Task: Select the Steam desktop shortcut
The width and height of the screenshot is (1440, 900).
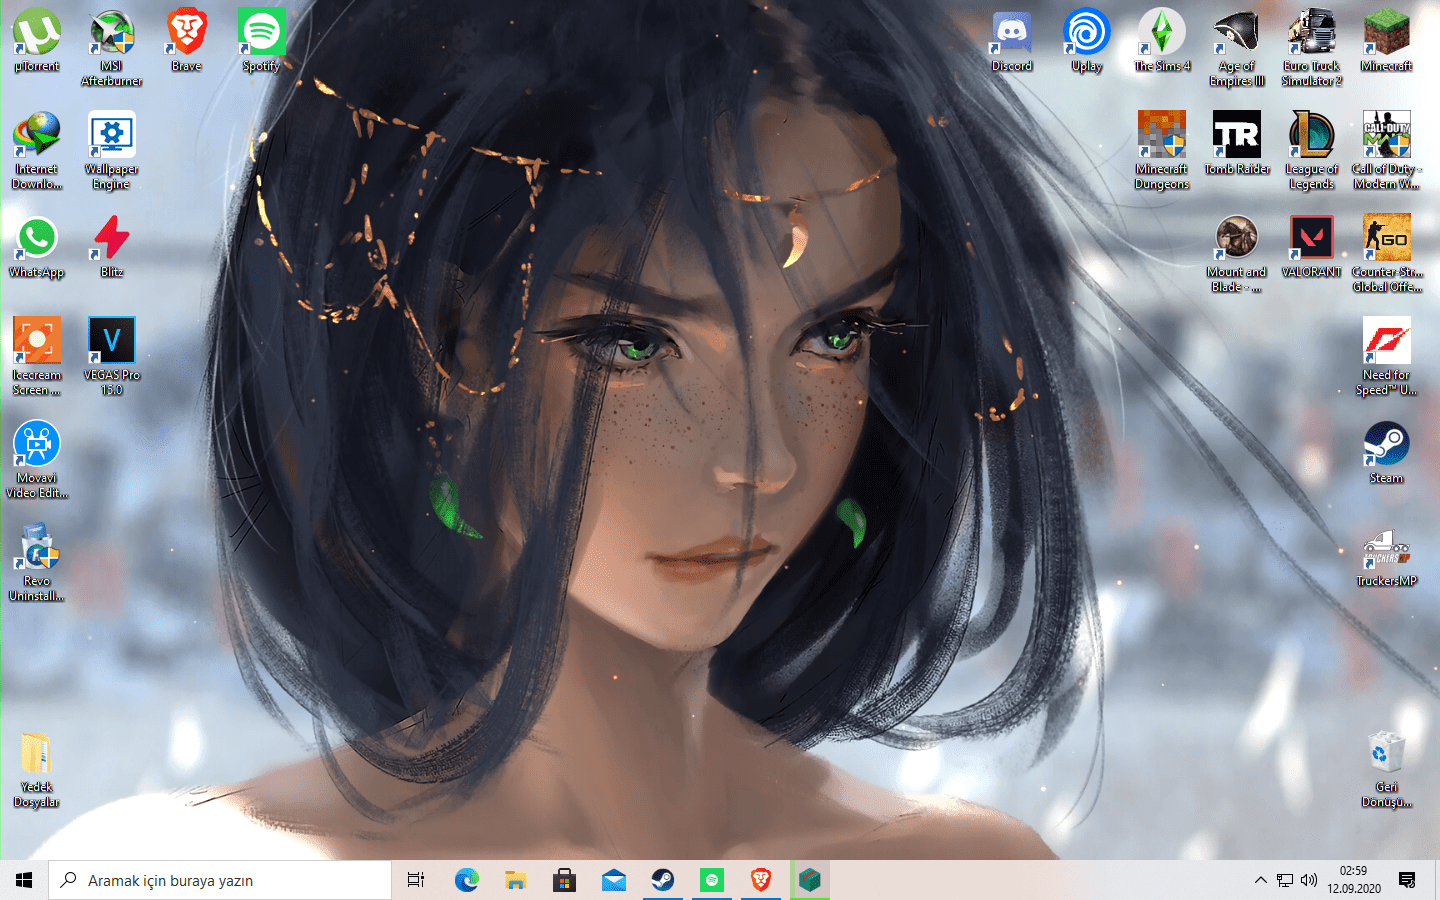Action: coord(1387,452)
